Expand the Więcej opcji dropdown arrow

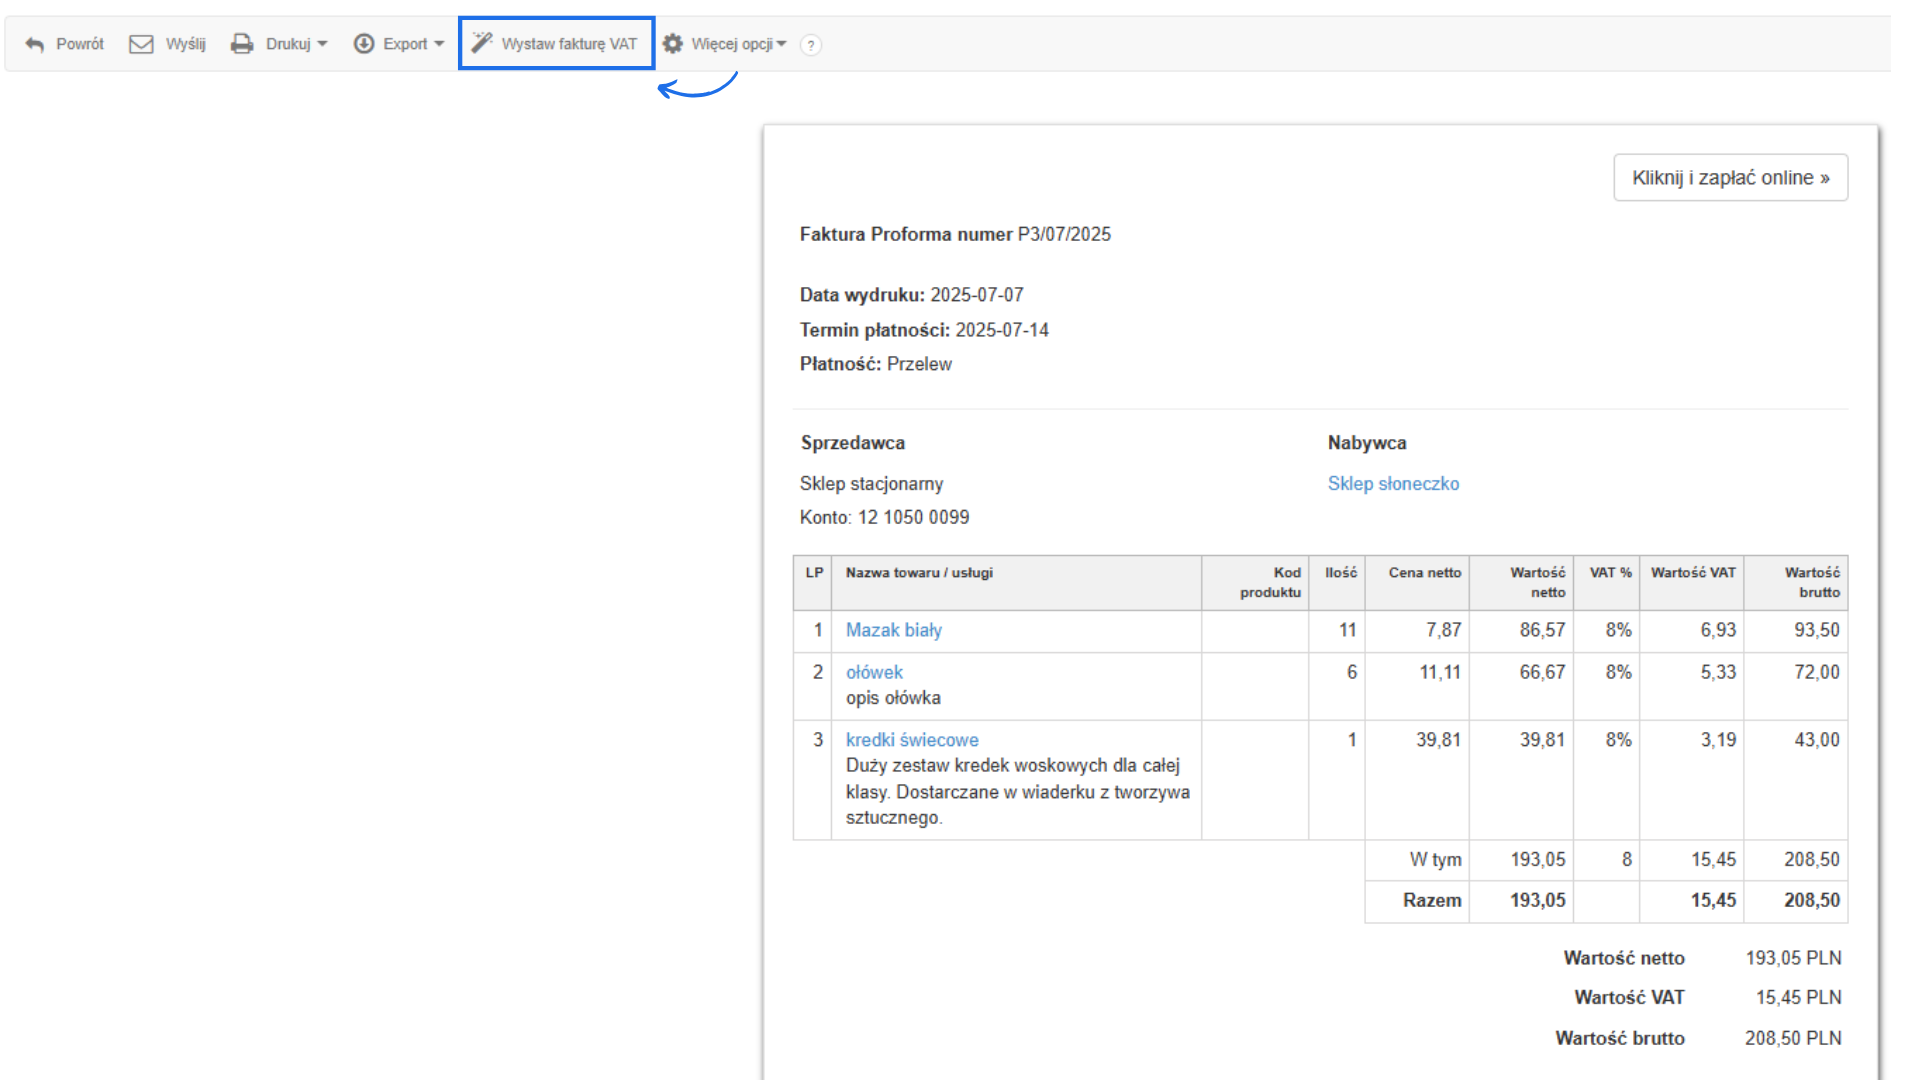(782, 44)
